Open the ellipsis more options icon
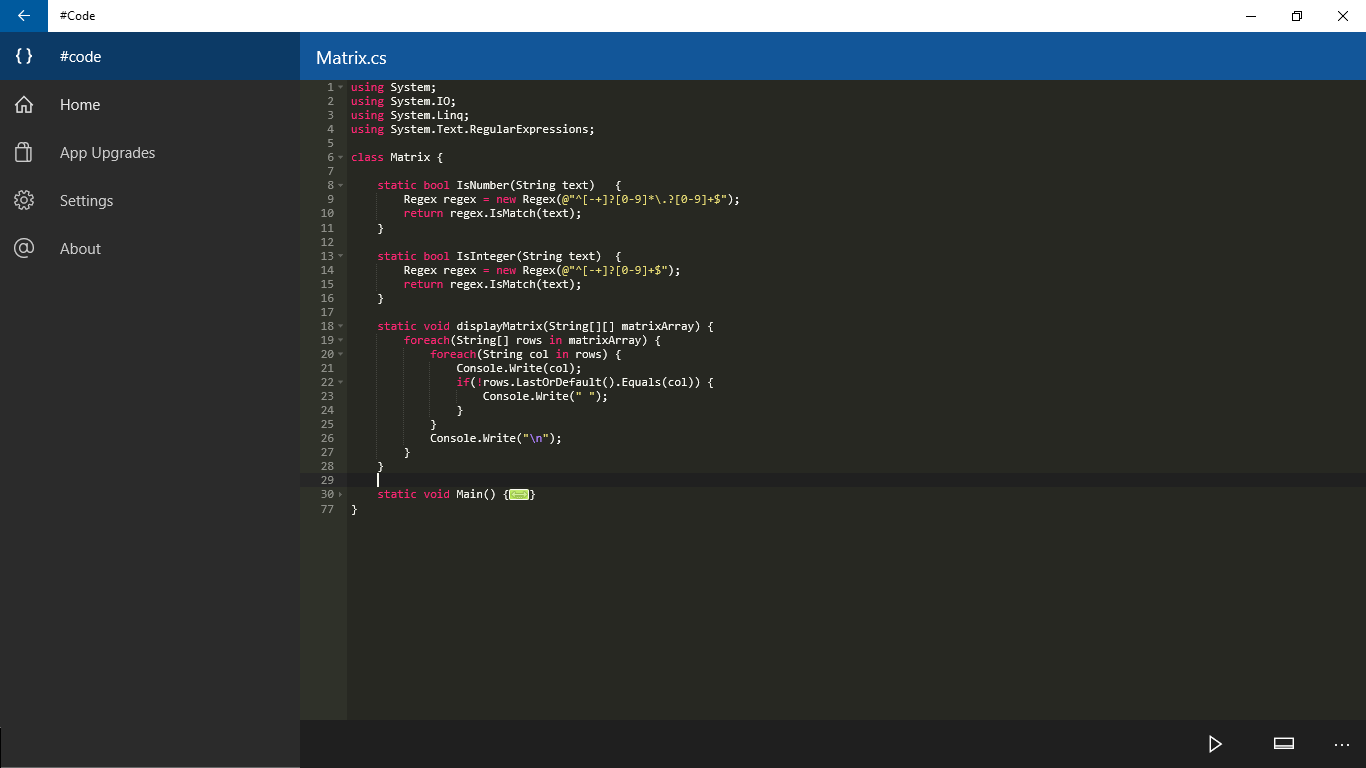 1341,744
